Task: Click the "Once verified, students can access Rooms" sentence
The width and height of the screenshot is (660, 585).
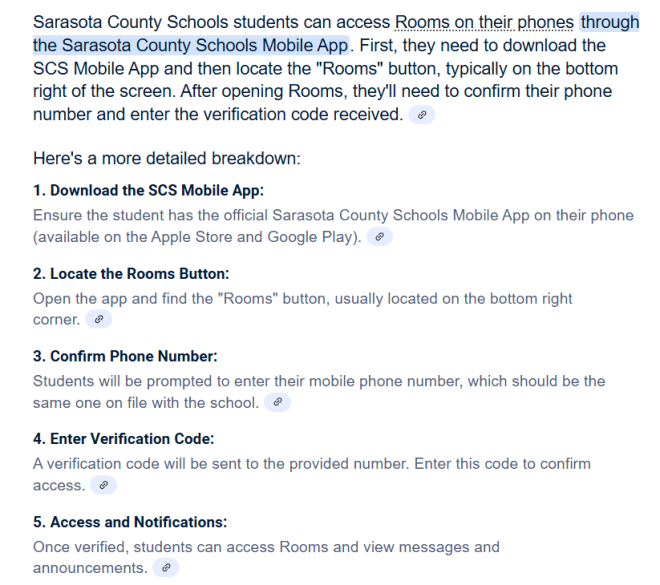Action: click(x=266, y=547)
